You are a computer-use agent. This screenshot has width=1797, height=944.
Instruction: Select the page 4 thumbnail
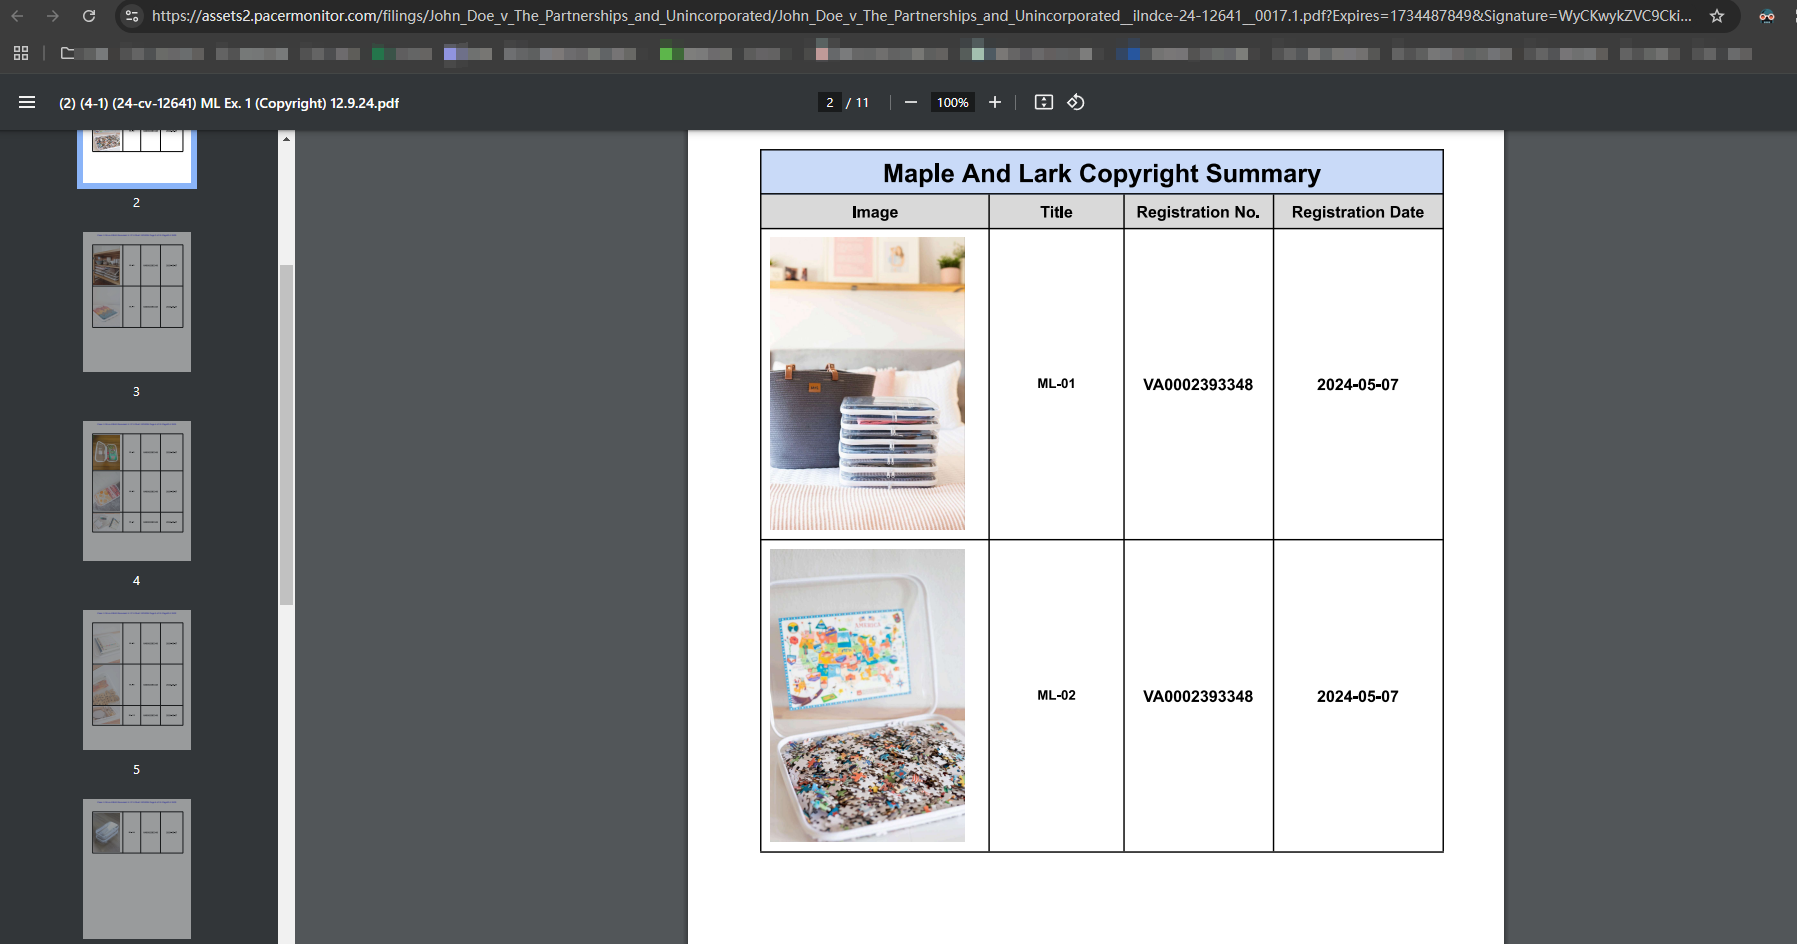point(137,491)
